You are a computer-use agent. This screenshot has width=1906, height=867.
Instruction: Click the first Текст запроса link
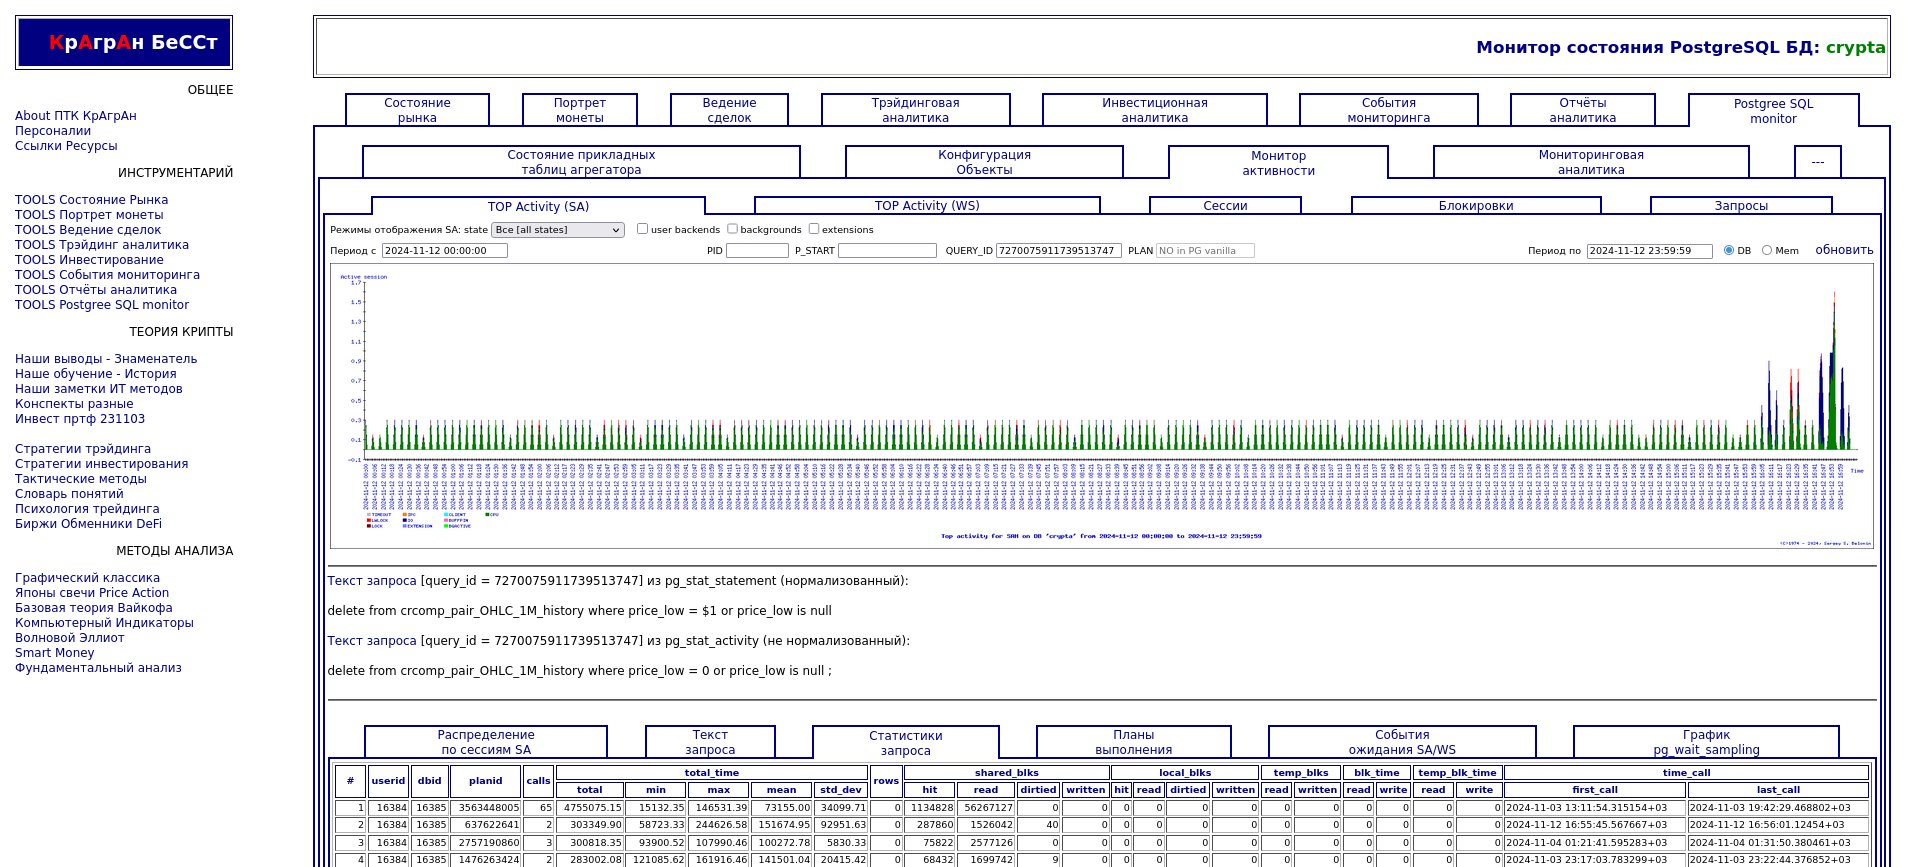pos(372,581)
